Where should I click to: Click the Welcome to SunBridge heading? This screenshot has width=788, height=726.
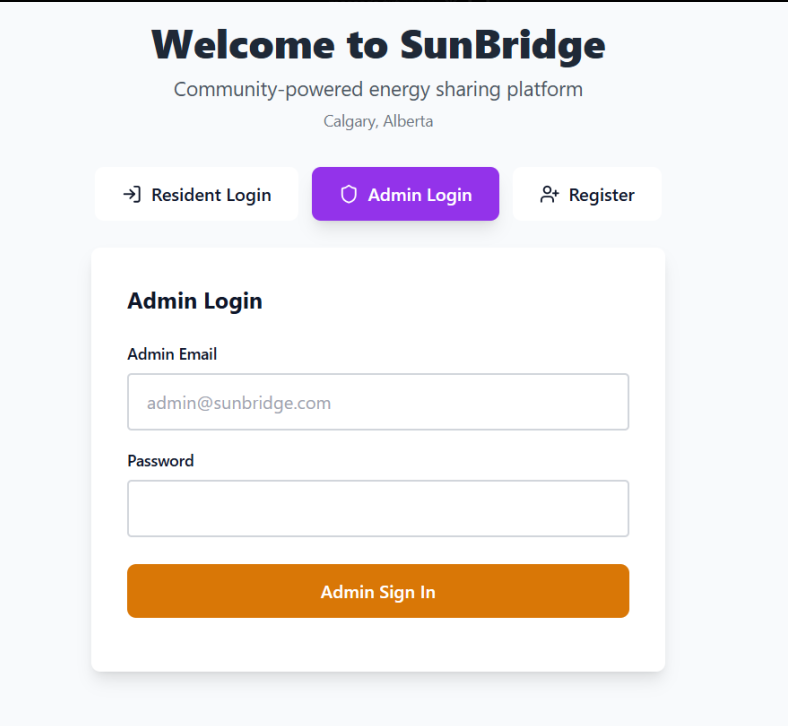tap(378, 45)
